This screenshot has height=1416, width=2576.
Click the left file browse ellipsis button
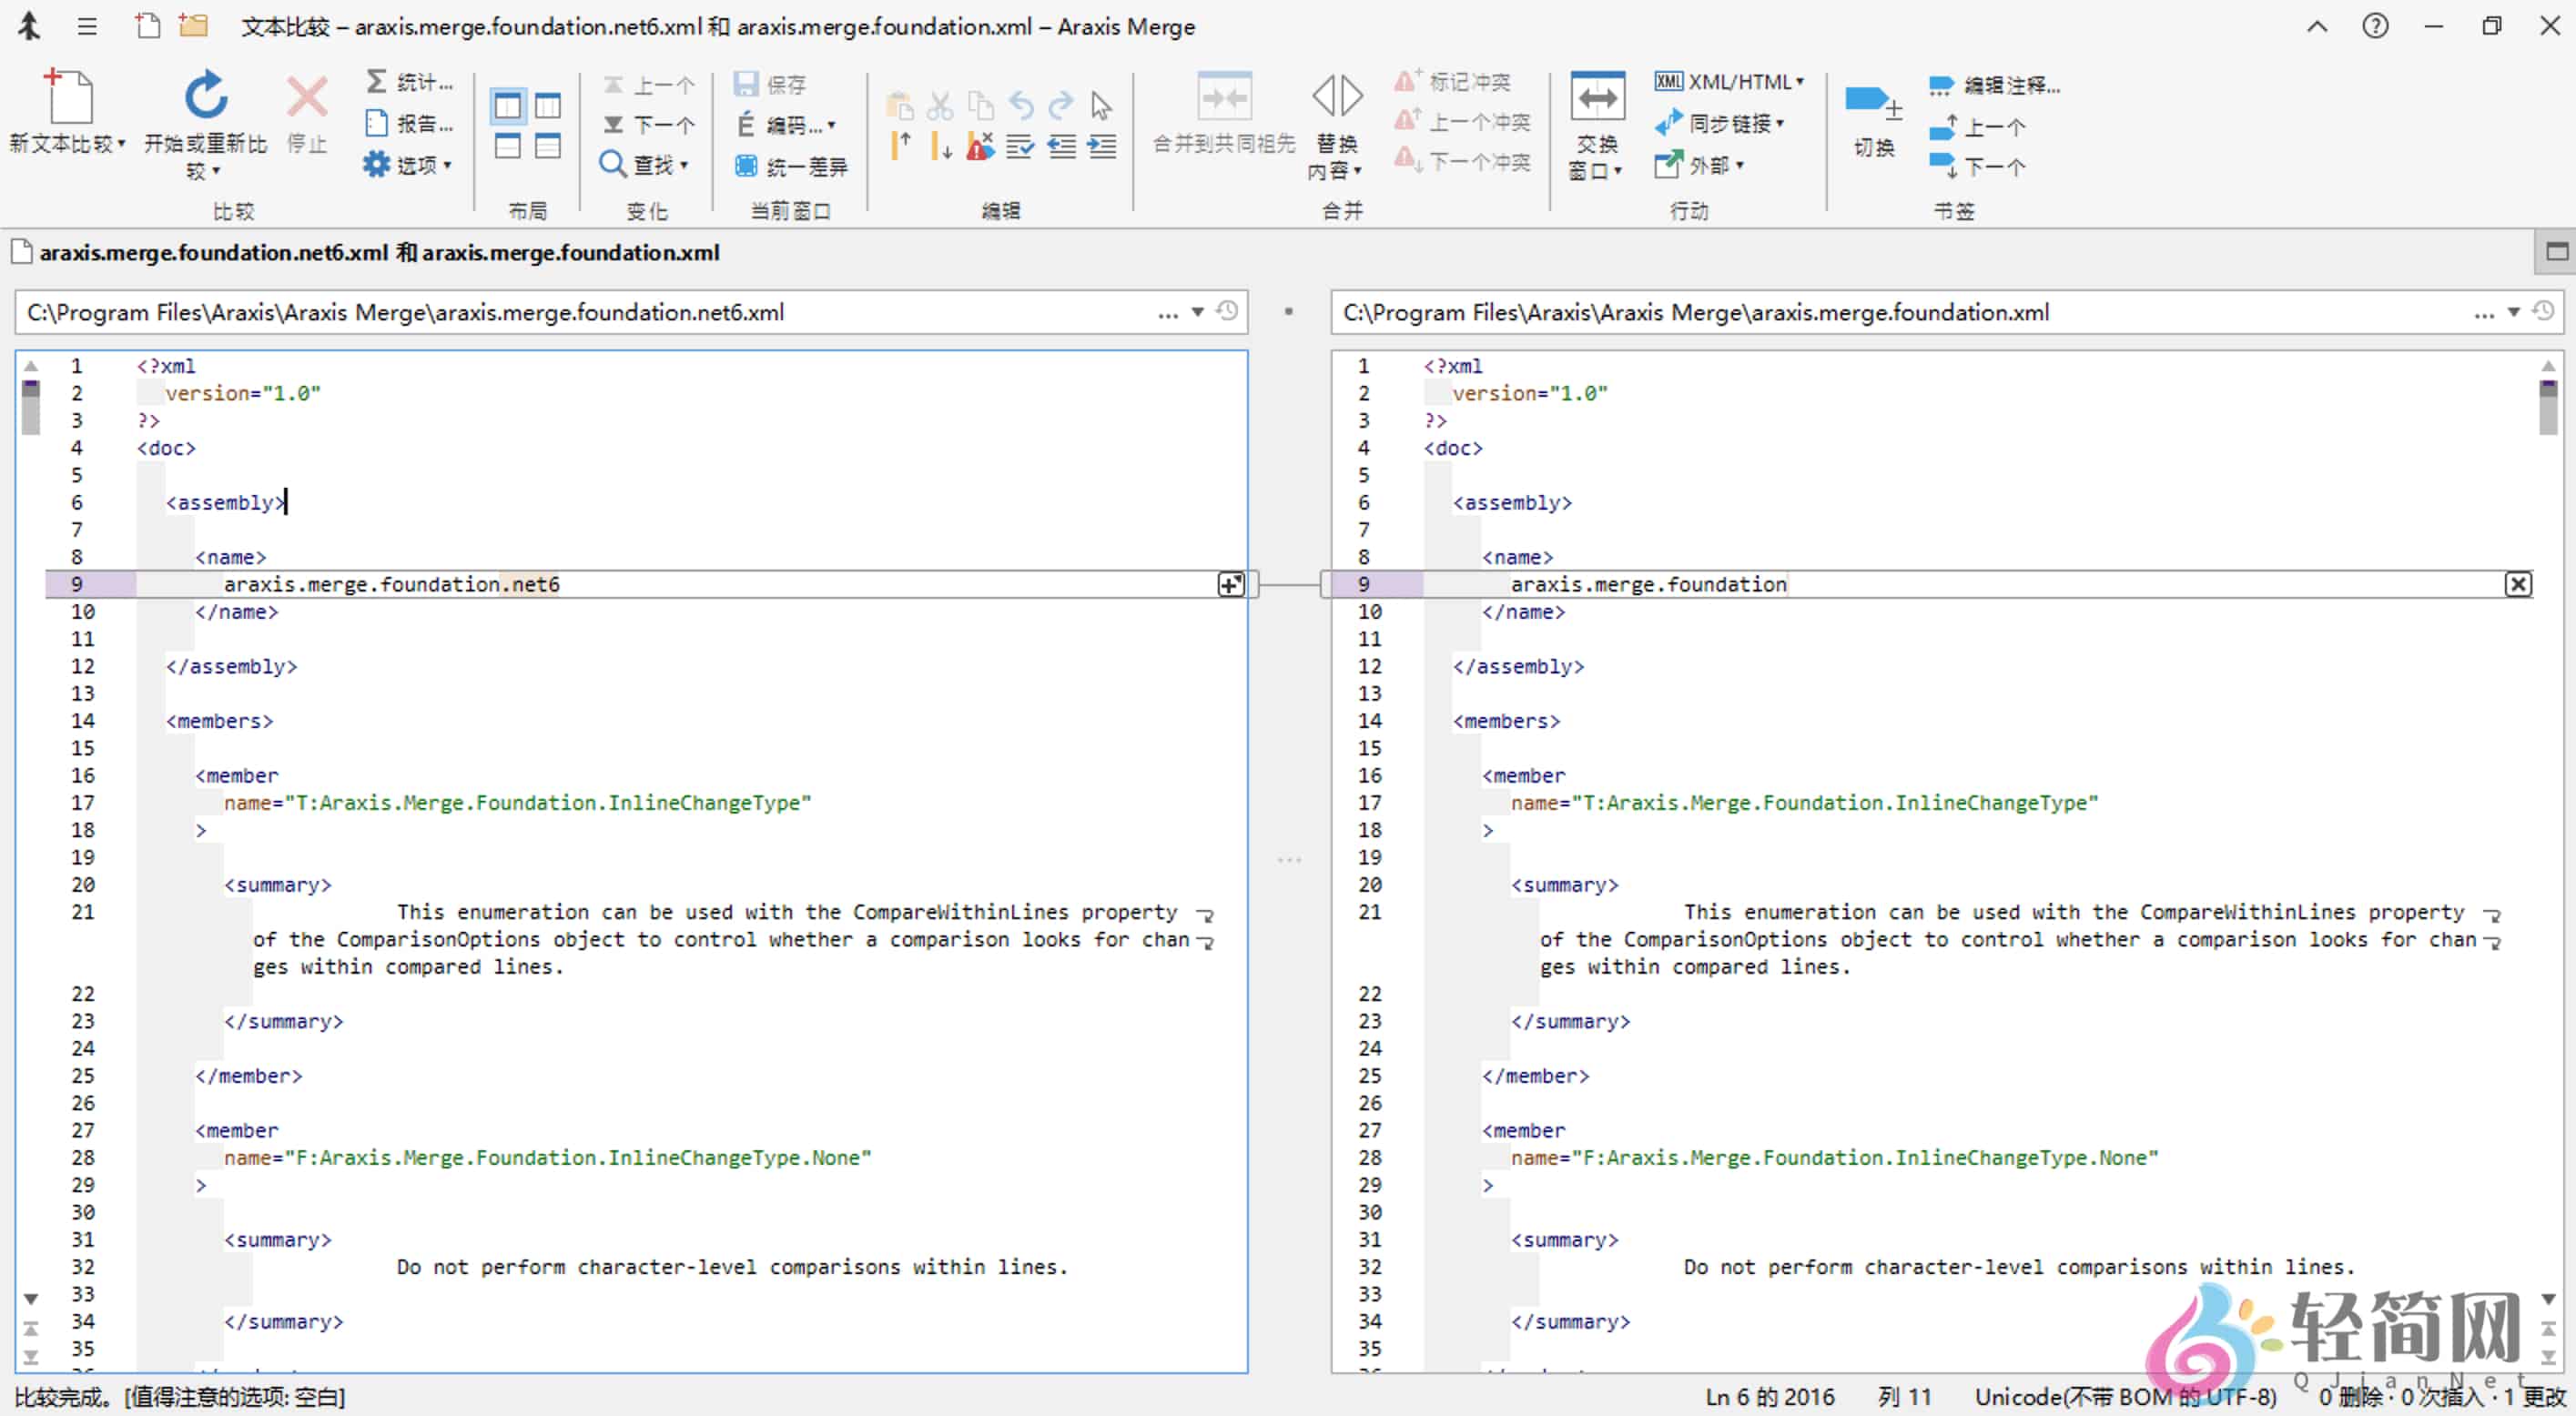(x=1167, y=313)
